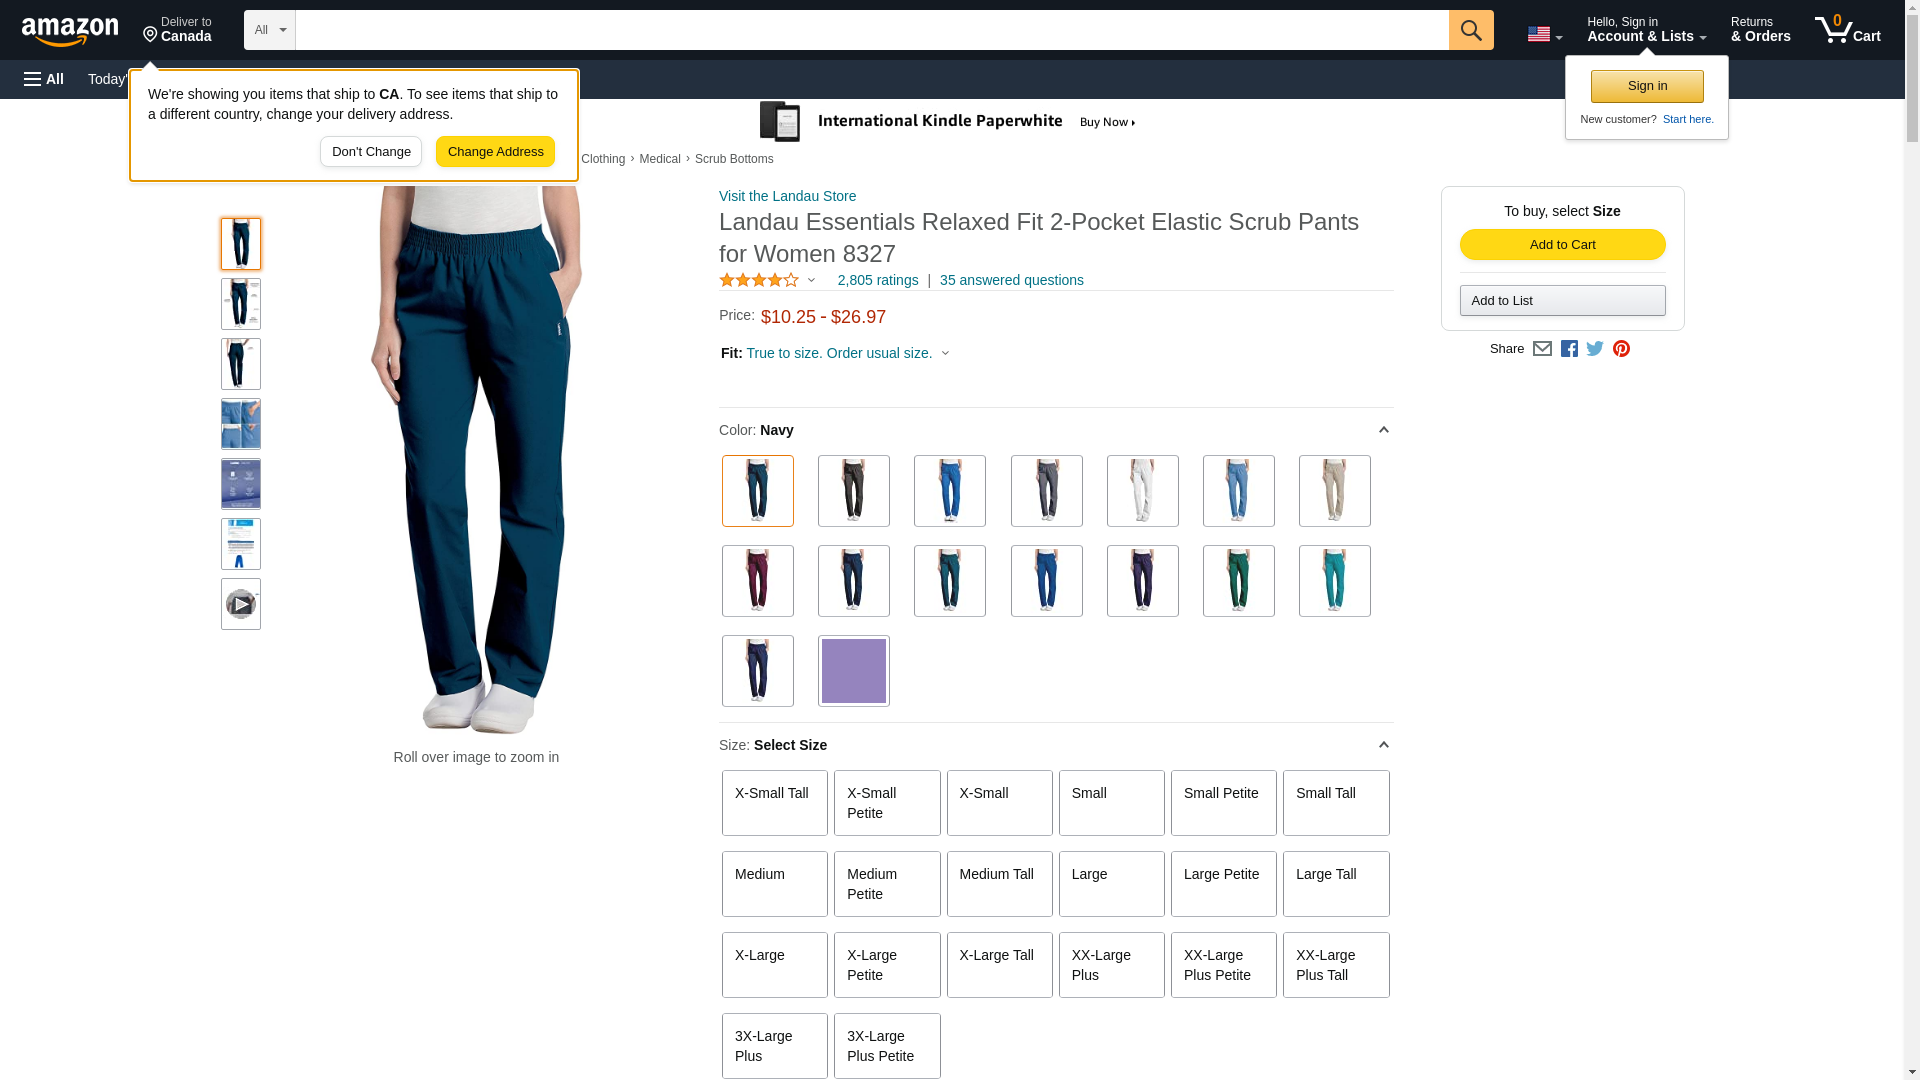Share product on Twitter
1920x1080 pixels.
(1595, 349)
